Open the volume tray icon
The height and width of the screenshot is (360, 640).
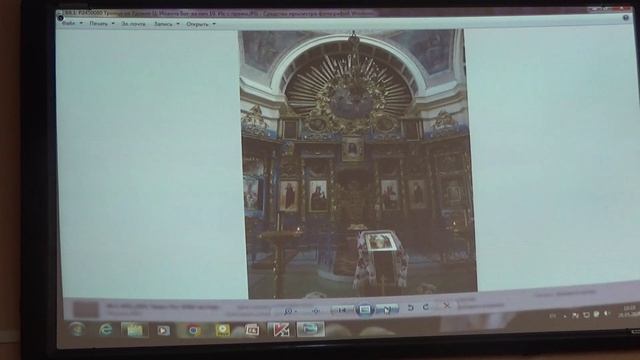[x=606, y=313]
